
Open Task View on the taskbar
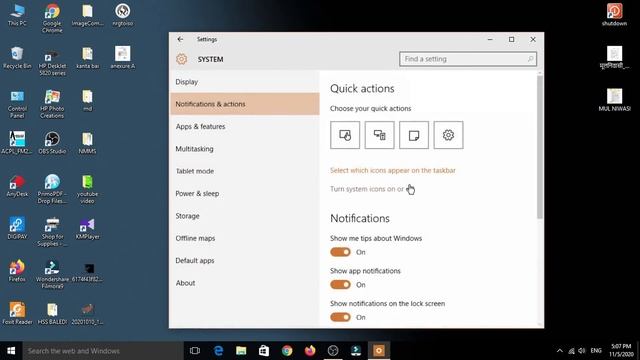[195, 351]
